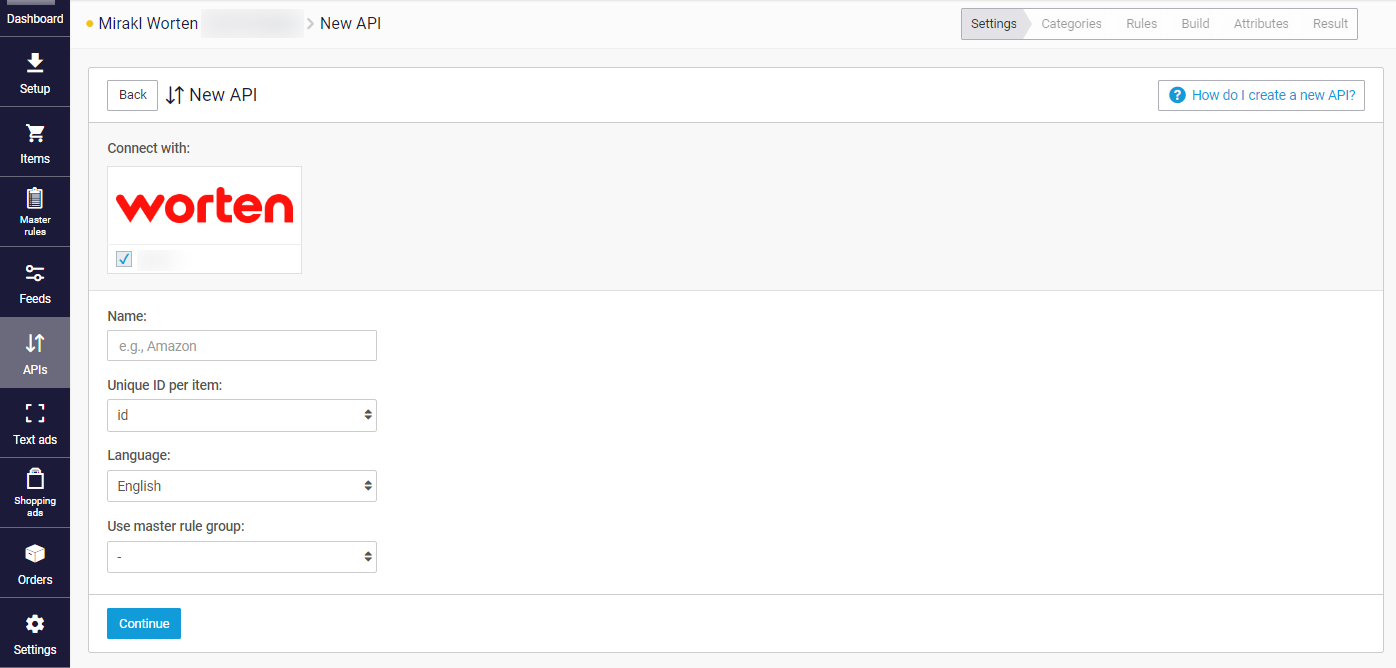Image resolution: width=1396 pixels, height=668 pixels.
Task: Select the APIs sidebar icon
Action: [x=35, y=352]
